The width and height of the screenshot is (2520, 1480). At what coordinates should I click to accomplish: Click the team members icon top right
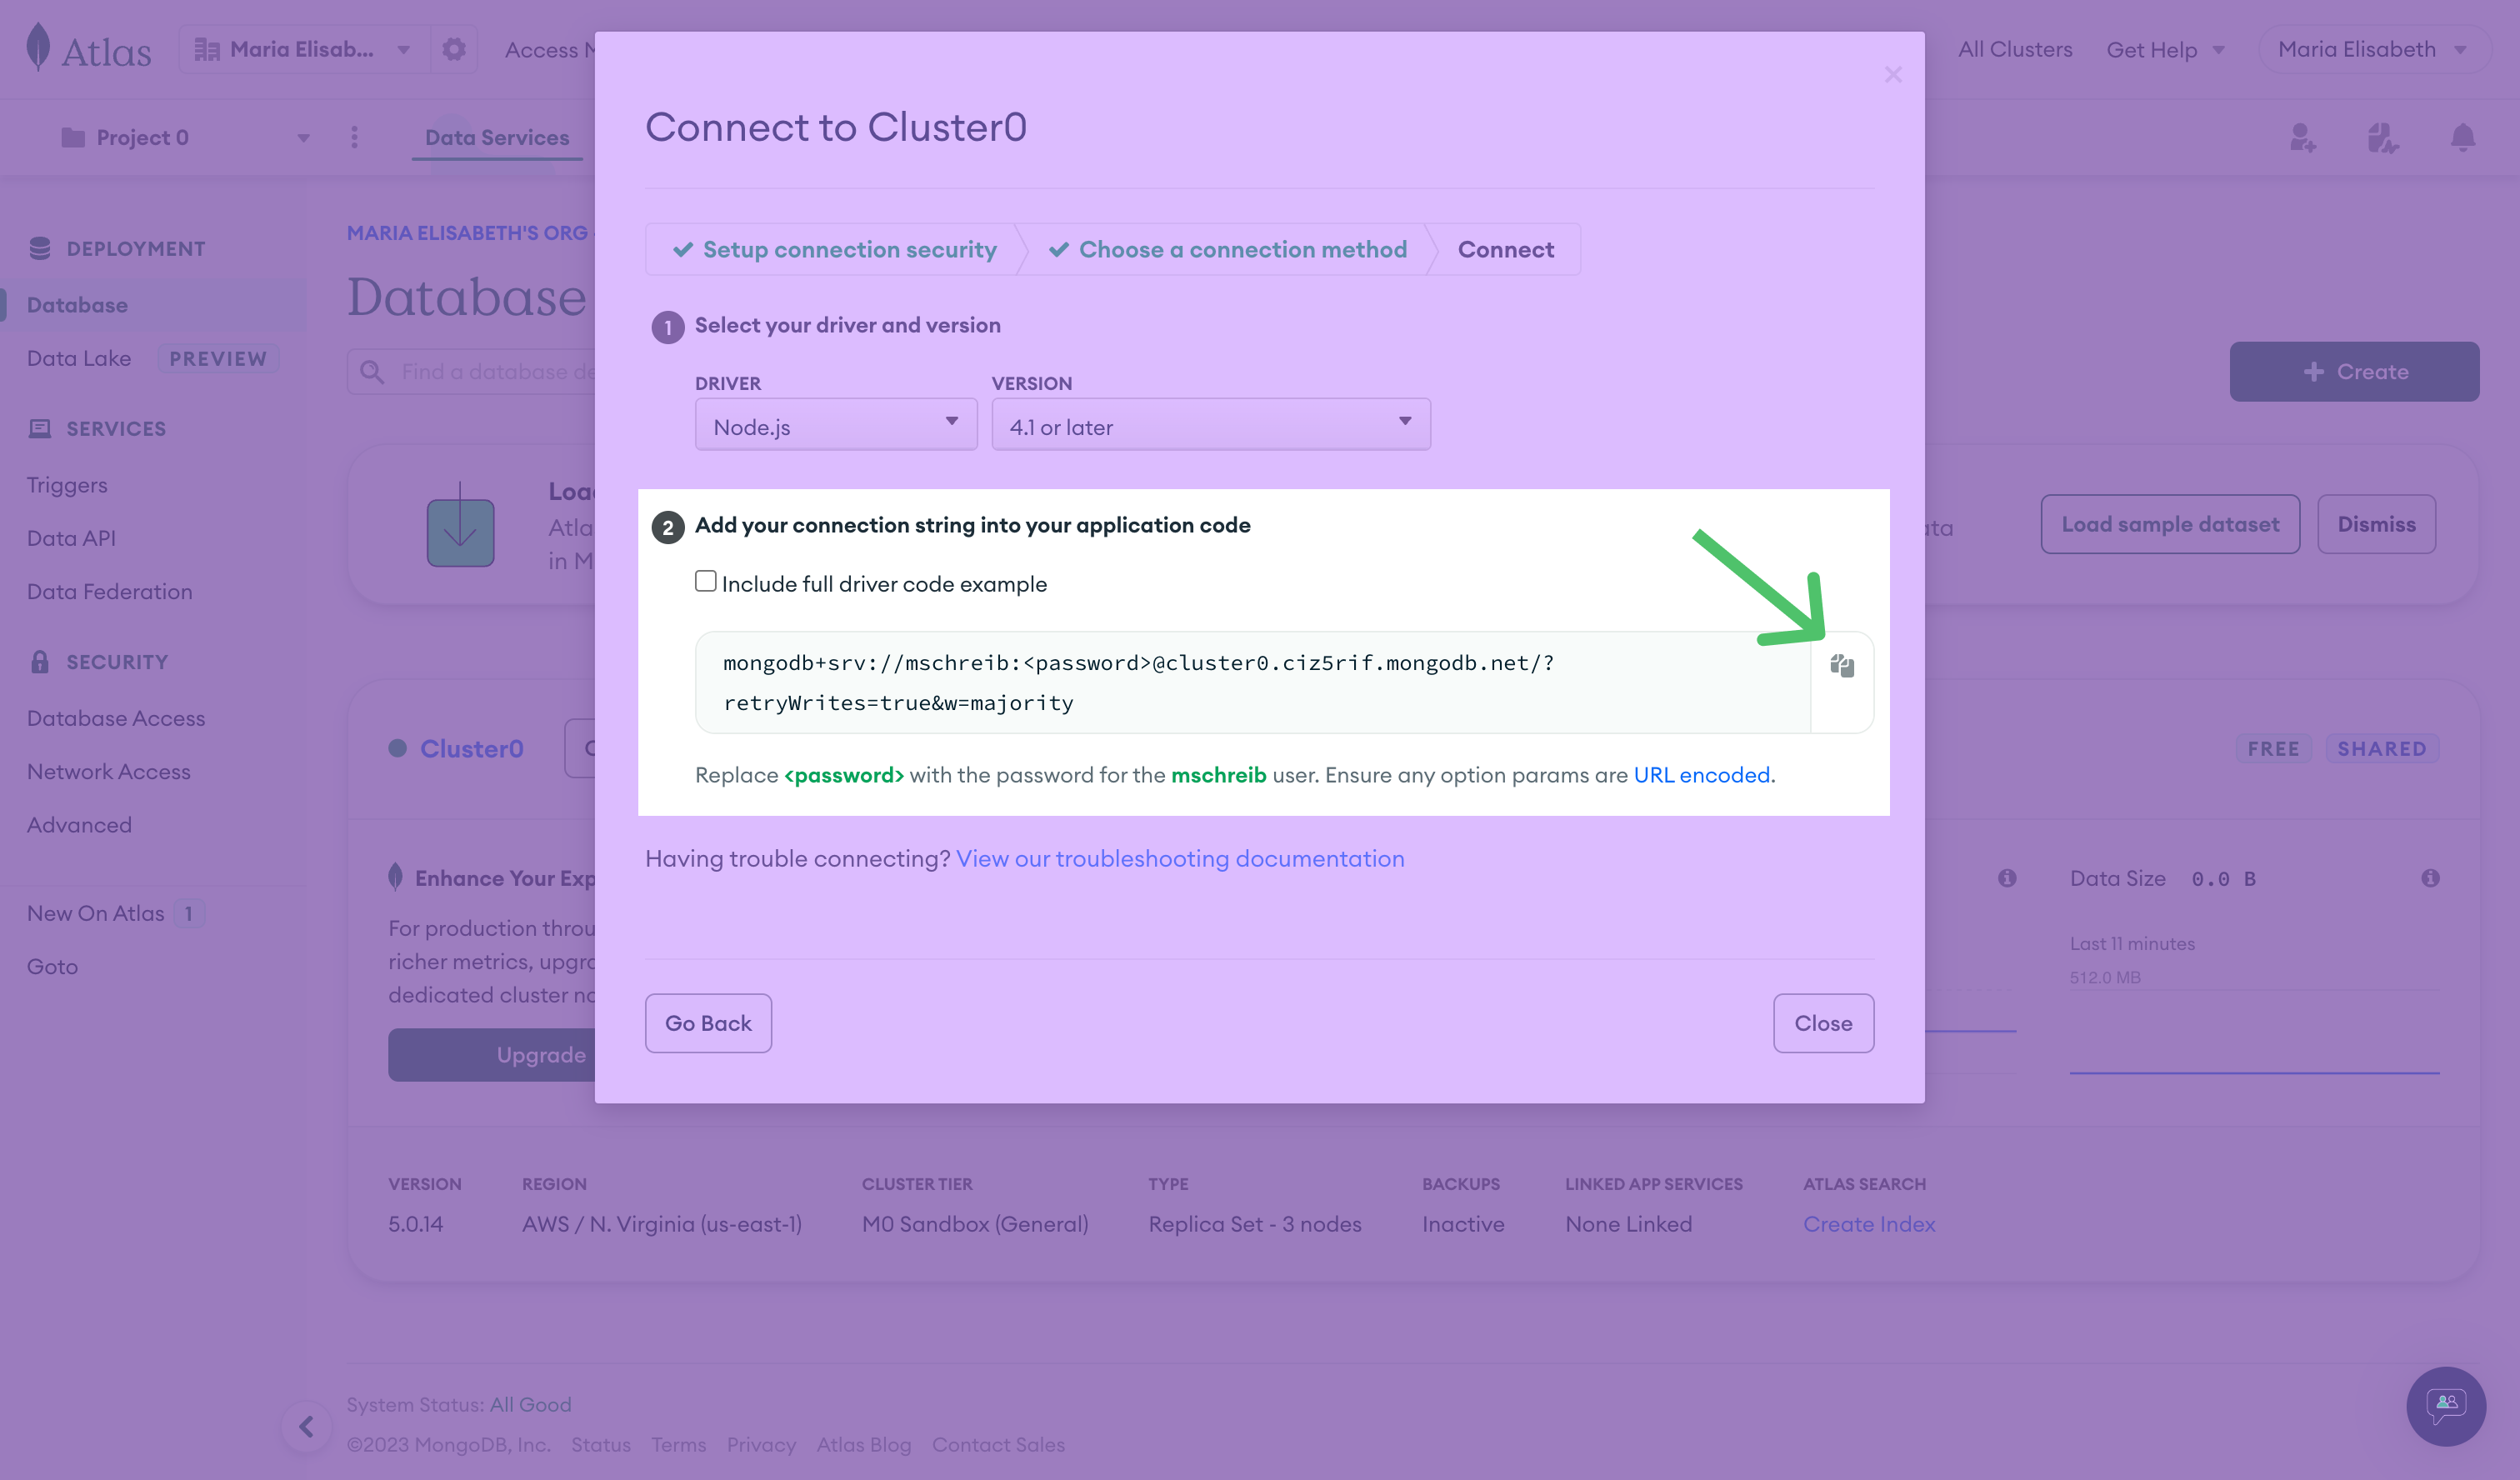click(2302, 137)
